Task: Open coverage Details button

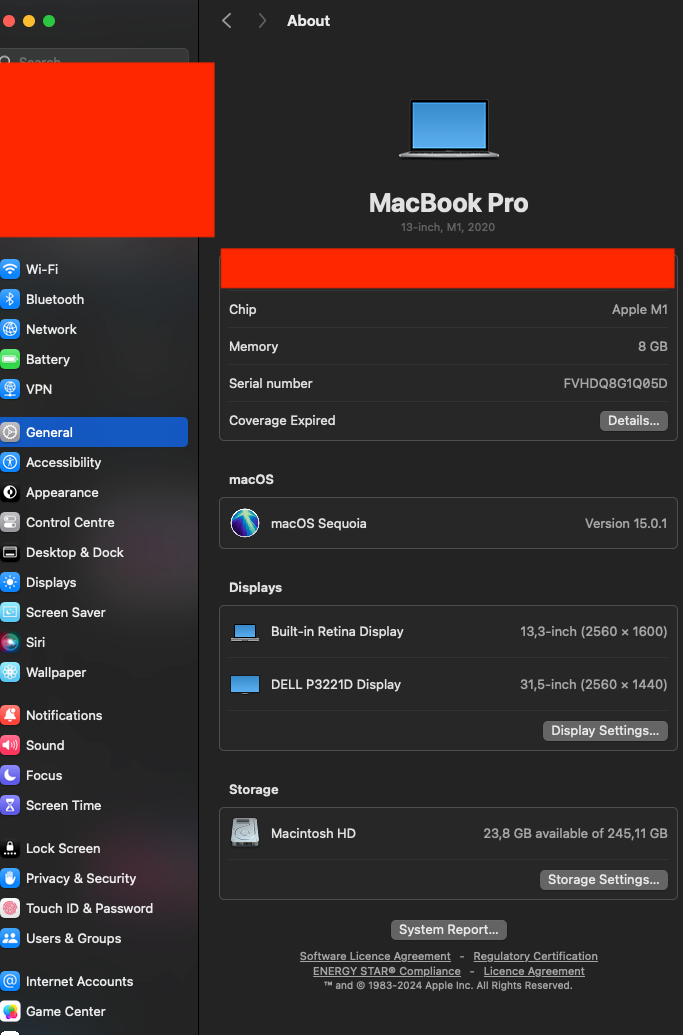Action: pyautogui.click(x=634, y=420)
